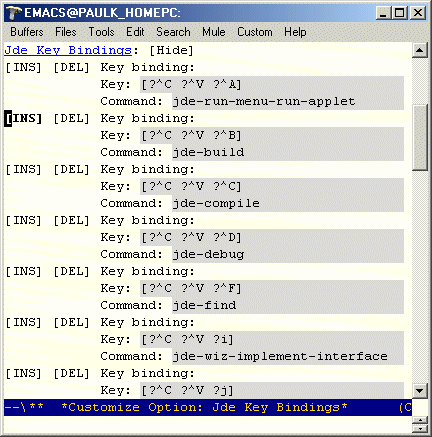Edit the Key field containing ?^B

point(272,136)
